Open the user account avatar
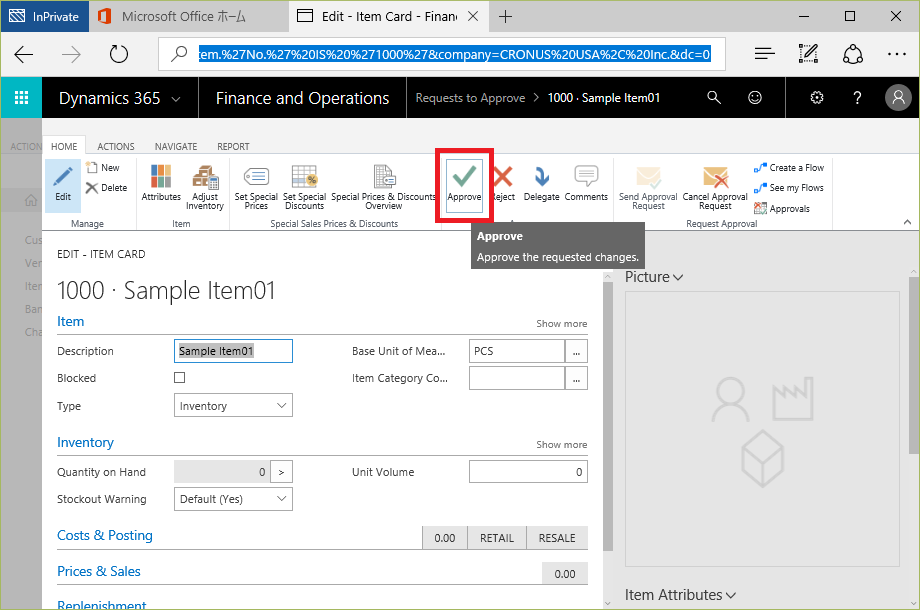The image size is (920, 610). 898,97
